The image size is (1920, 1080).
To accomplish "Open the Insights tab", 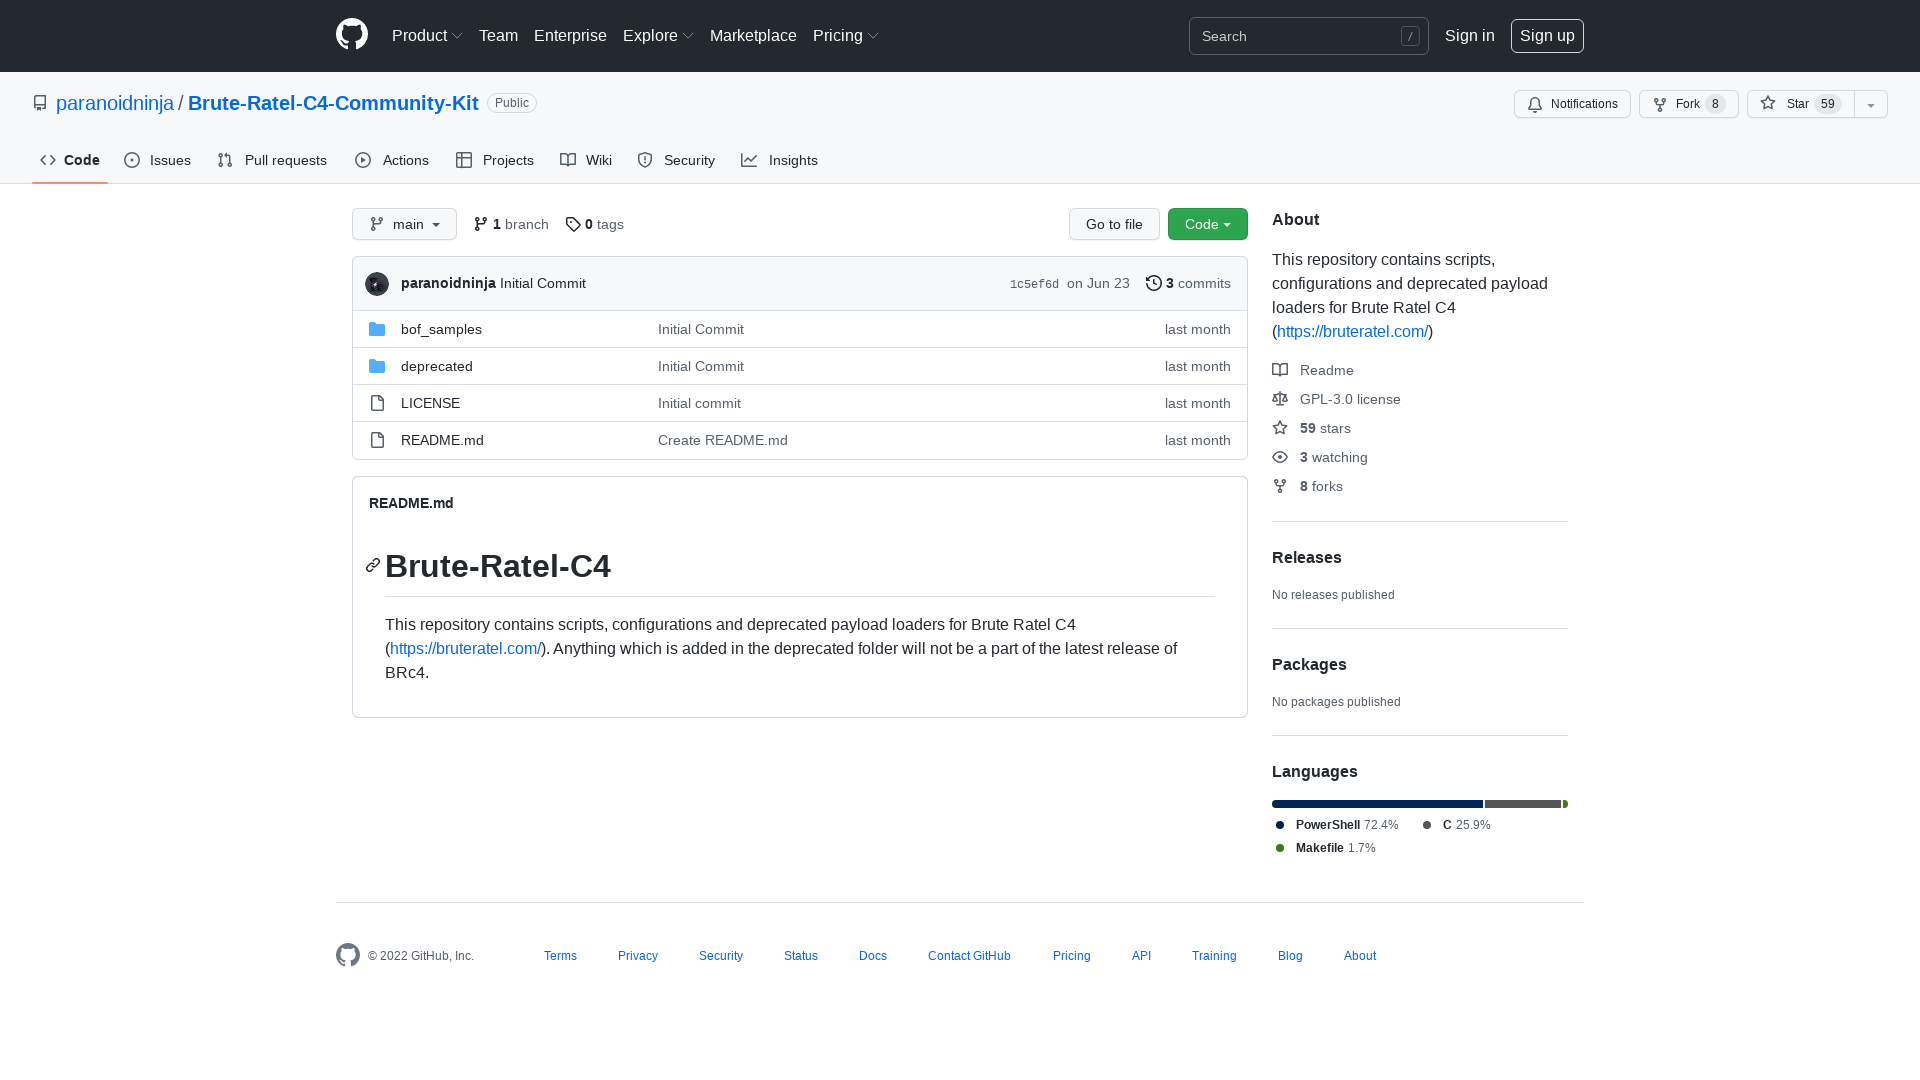I will pos(779,160).
